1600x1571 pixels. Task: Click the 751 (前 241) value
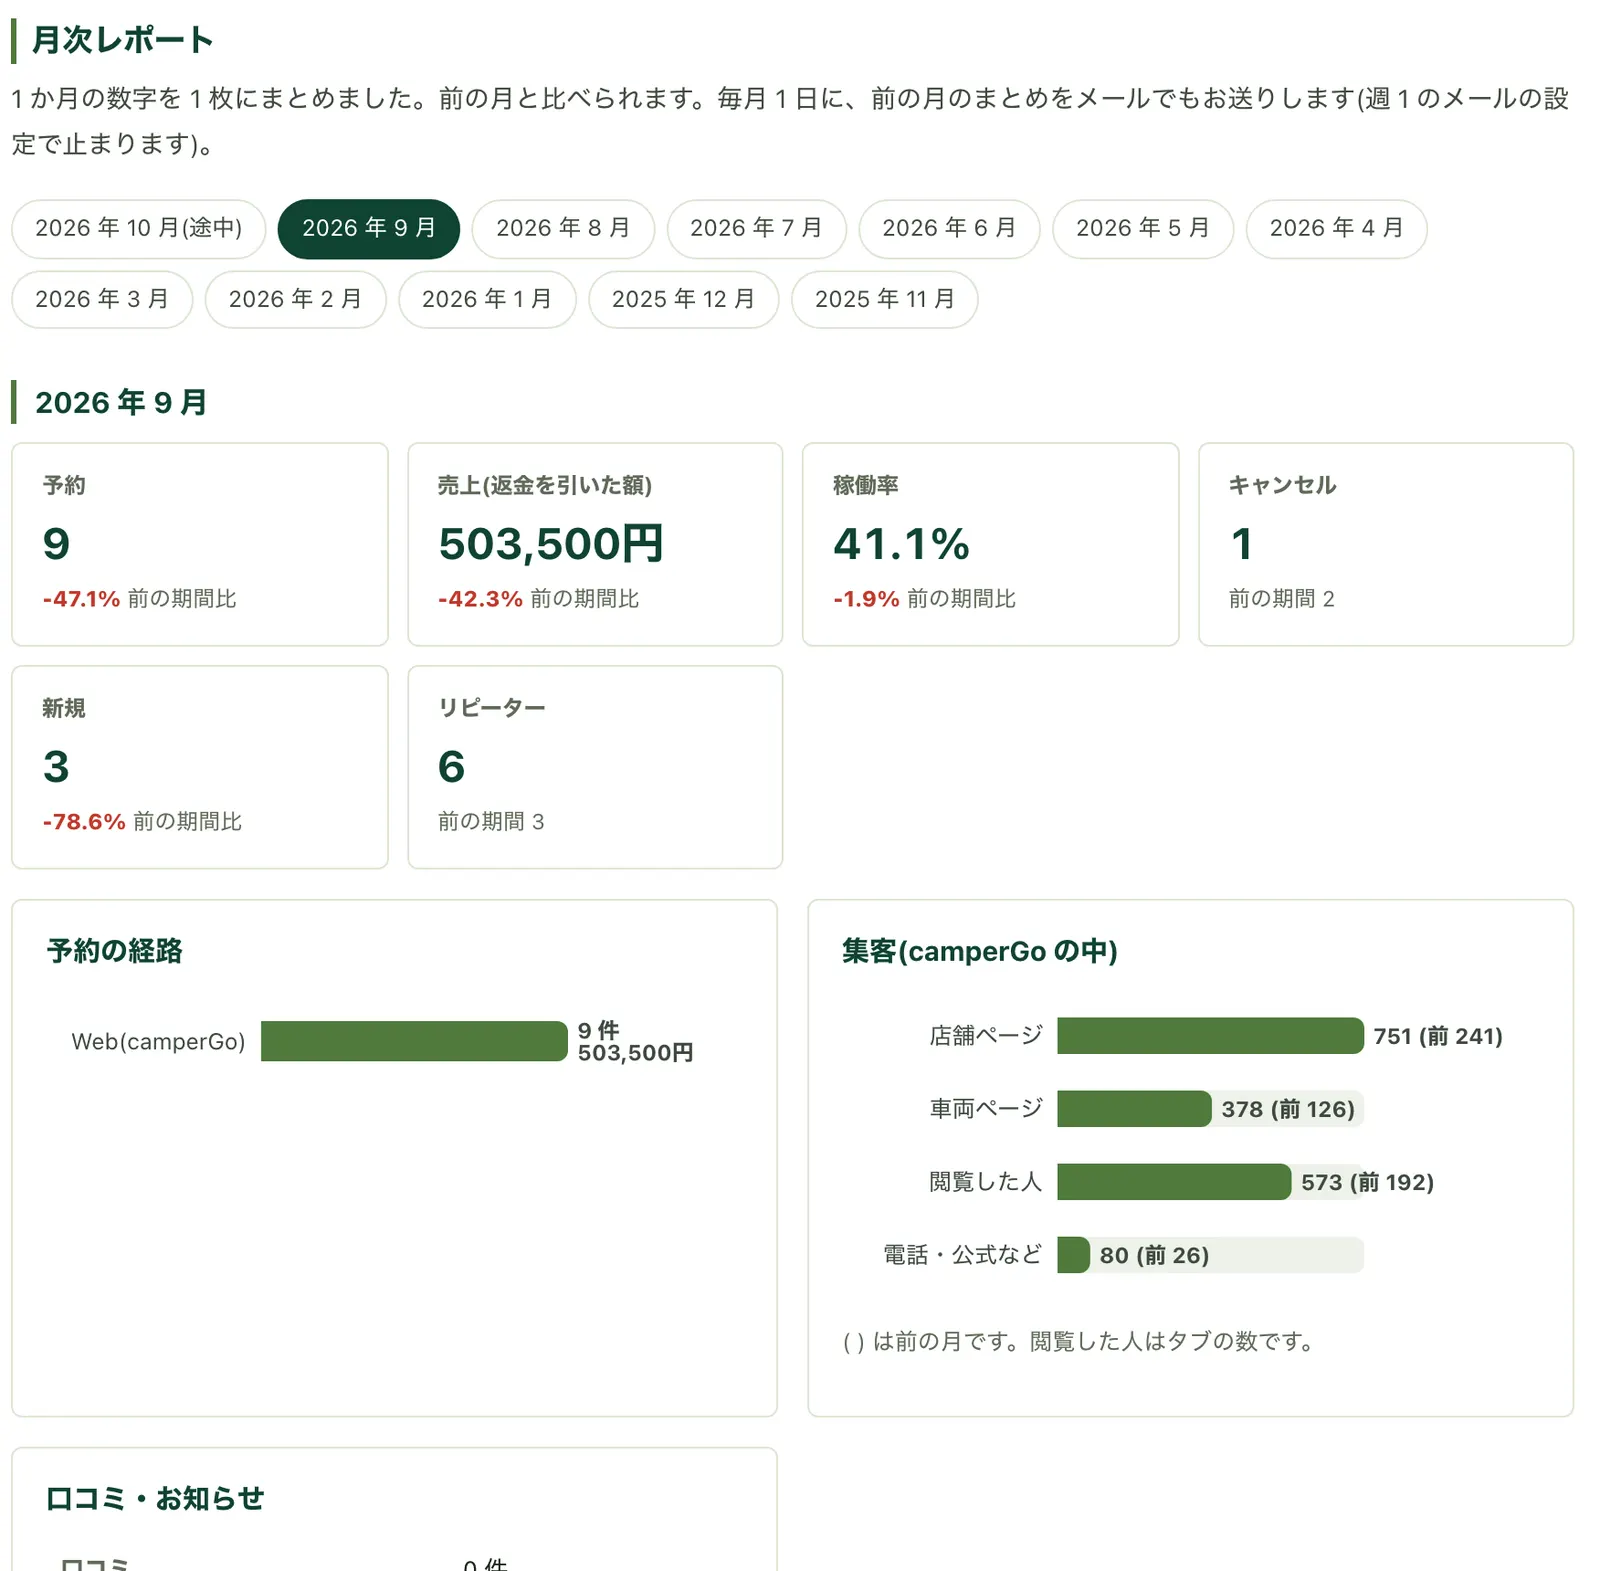point(1438,1036)
